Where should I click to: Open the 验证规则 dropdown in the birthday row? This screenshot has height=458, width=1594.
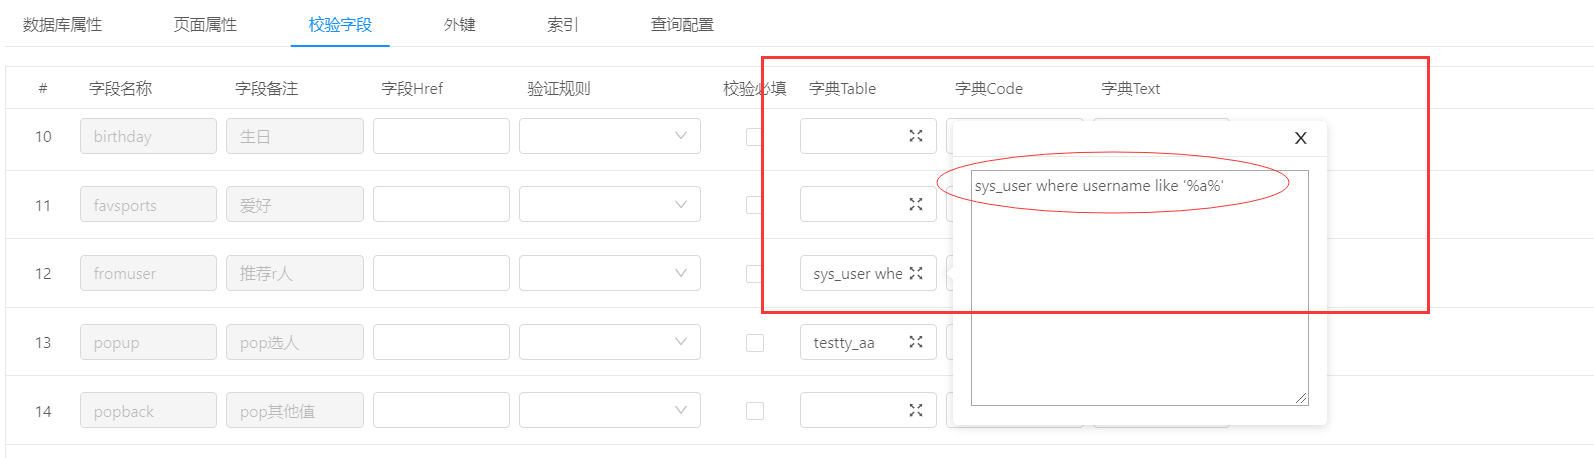tap(609, 136)
